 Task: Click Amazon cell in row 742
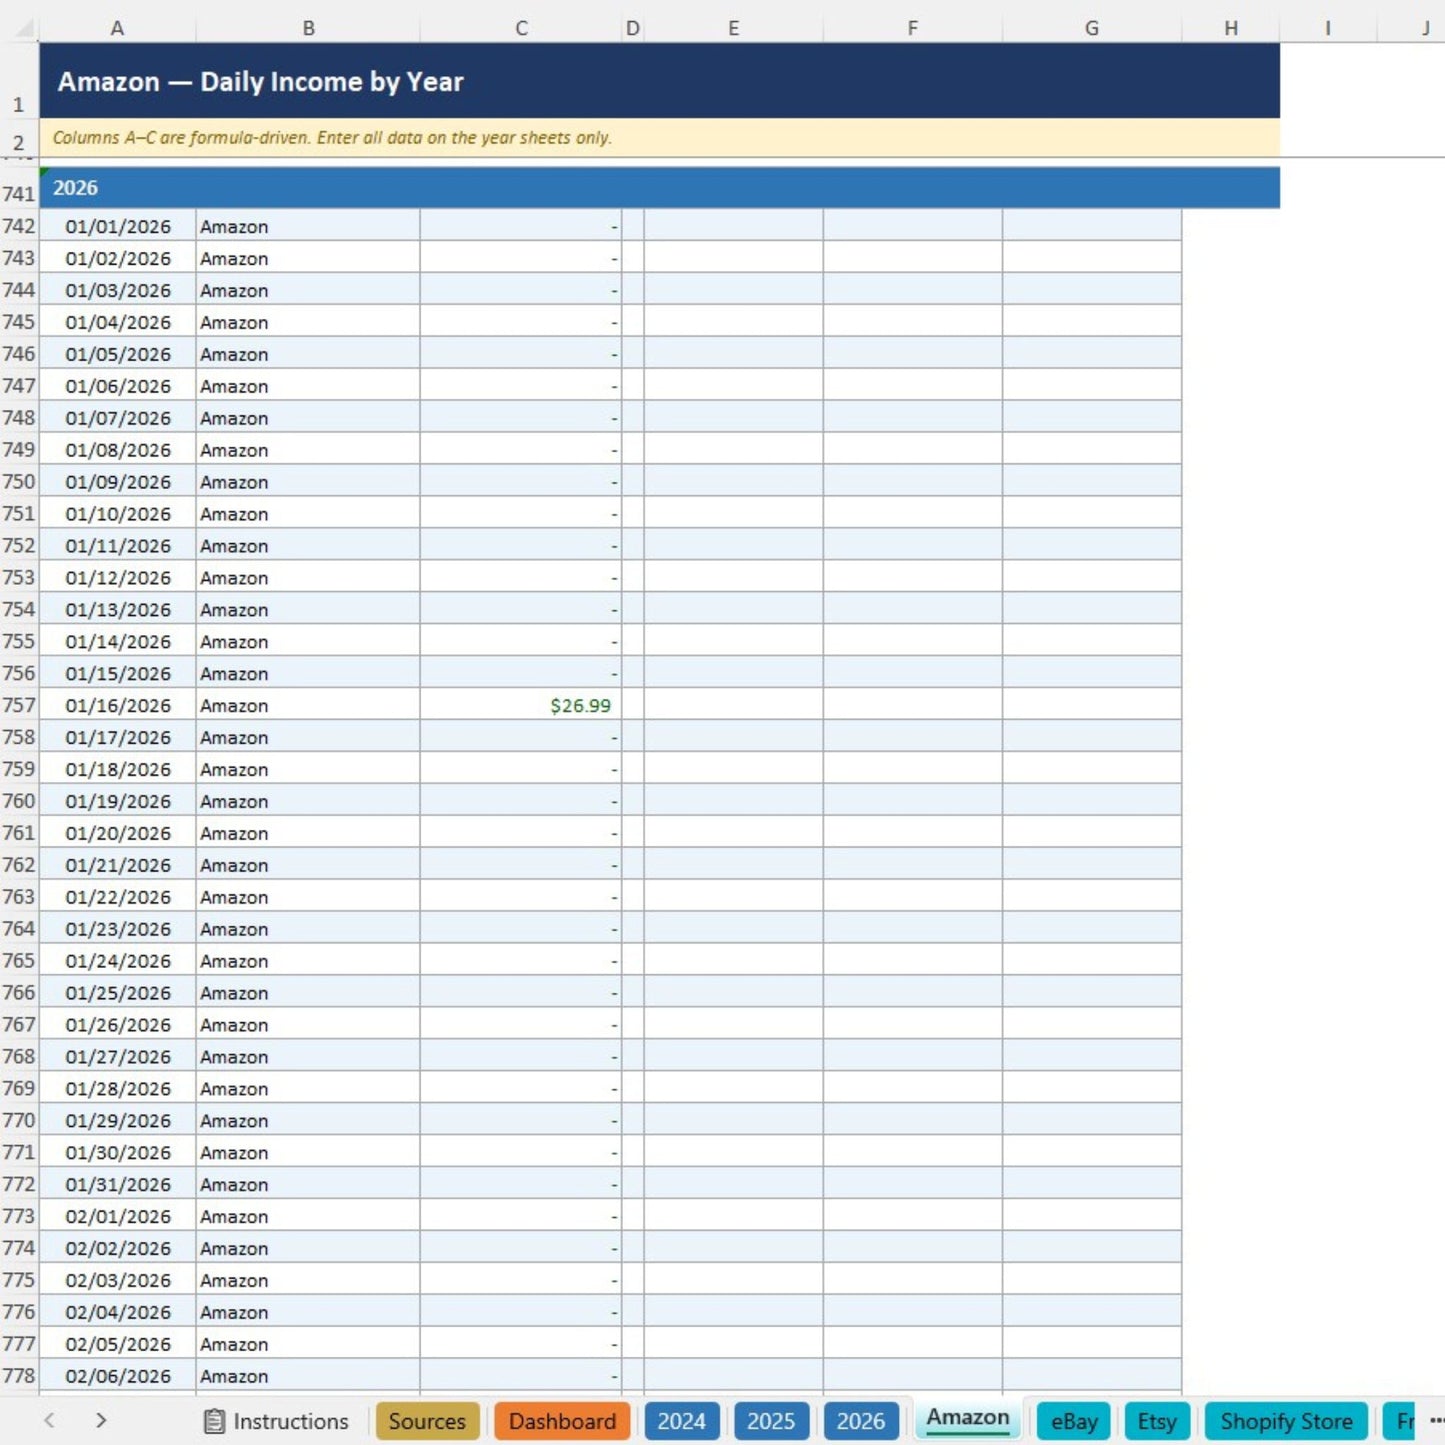click(308, 226)
